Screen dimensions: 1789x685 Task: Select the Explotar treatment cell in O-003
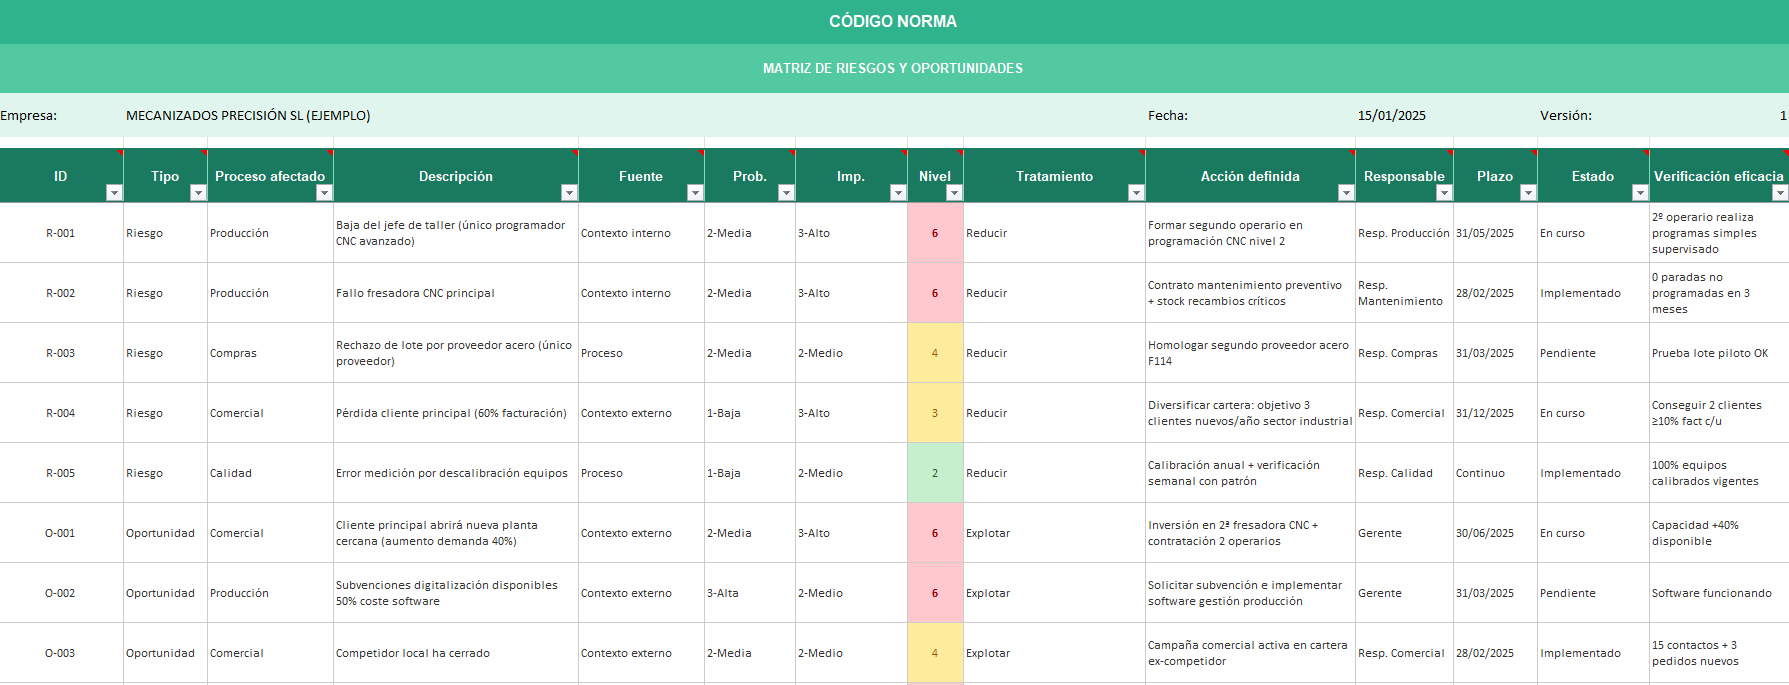[1054, 653]
